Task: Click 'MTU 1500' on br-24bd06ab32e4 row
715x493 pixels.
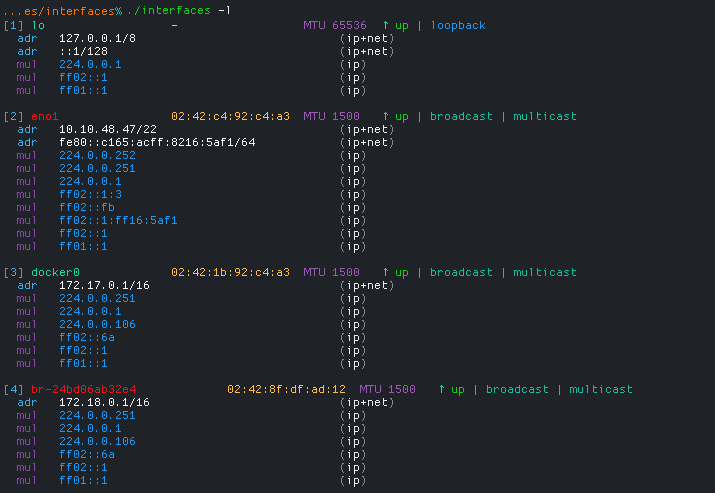Action: [x=387, y=389]
